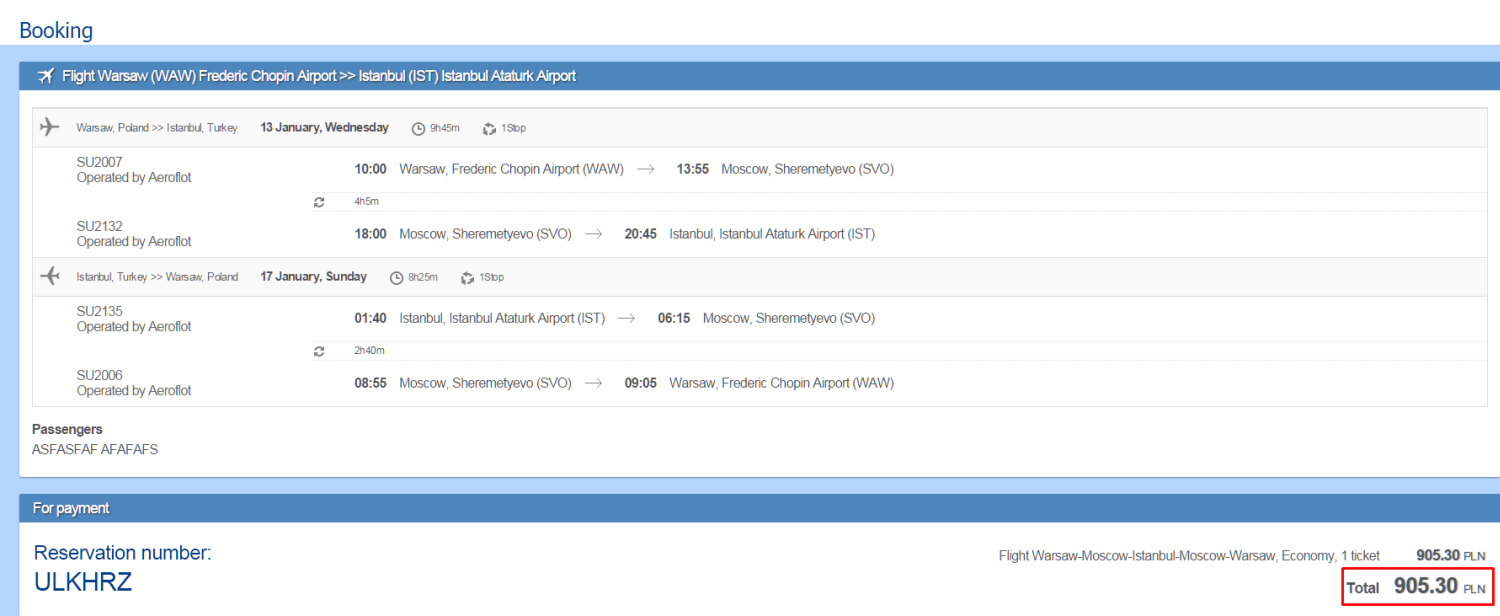Click the 01:40 departure time
The width and height of the screenshot is (1500, 616).
pos(370,318)
